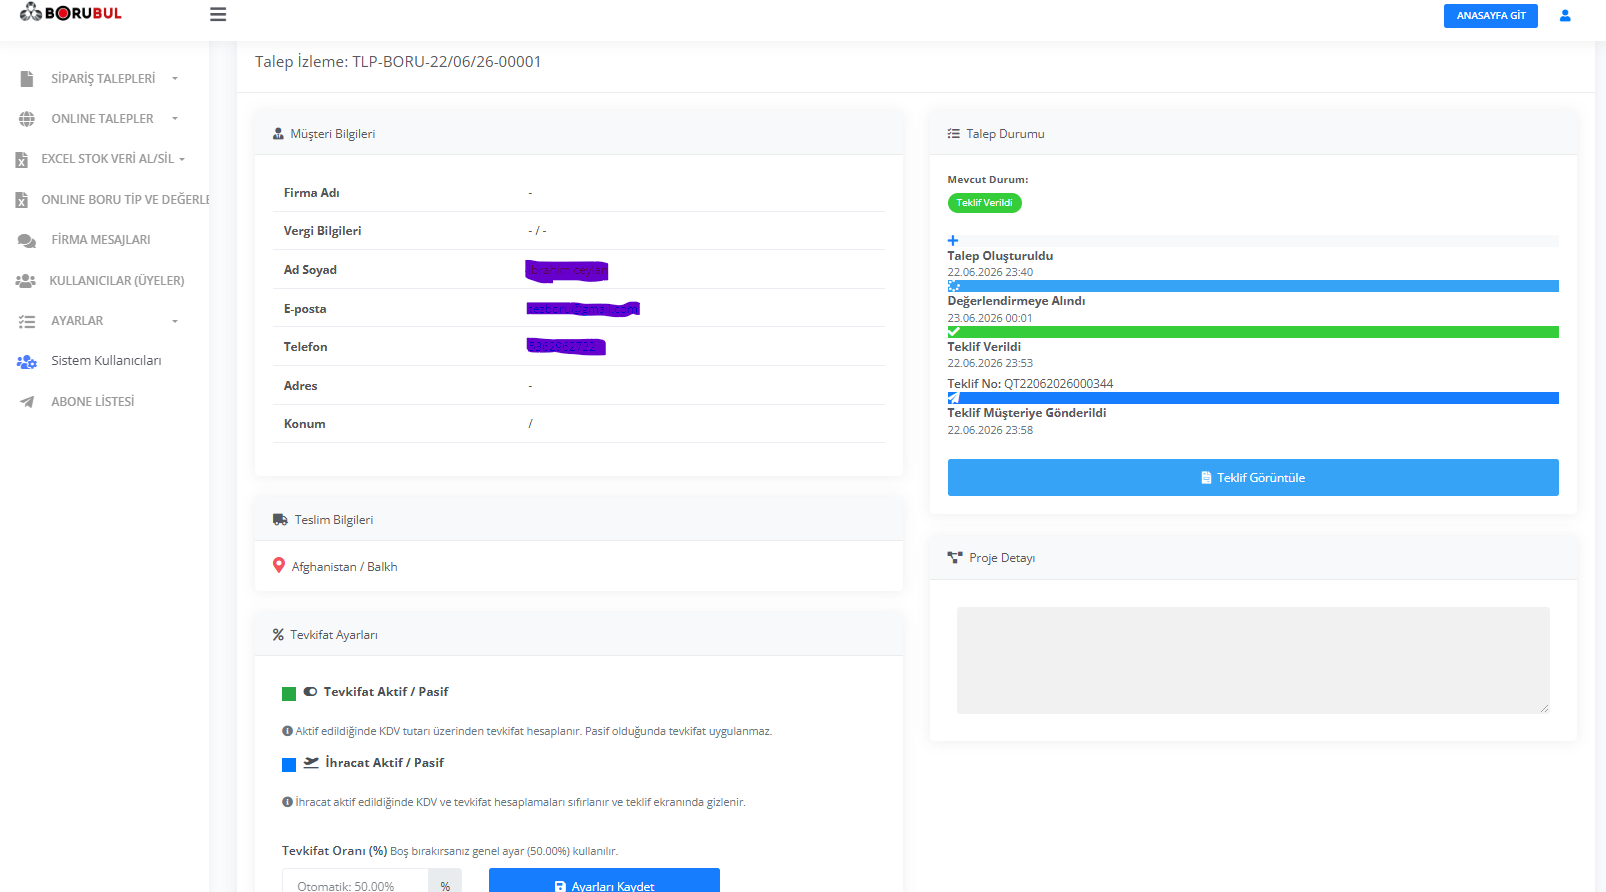1606x892 pixels.
Task: Click the Anasayfa Git button
Action: 1490,16
